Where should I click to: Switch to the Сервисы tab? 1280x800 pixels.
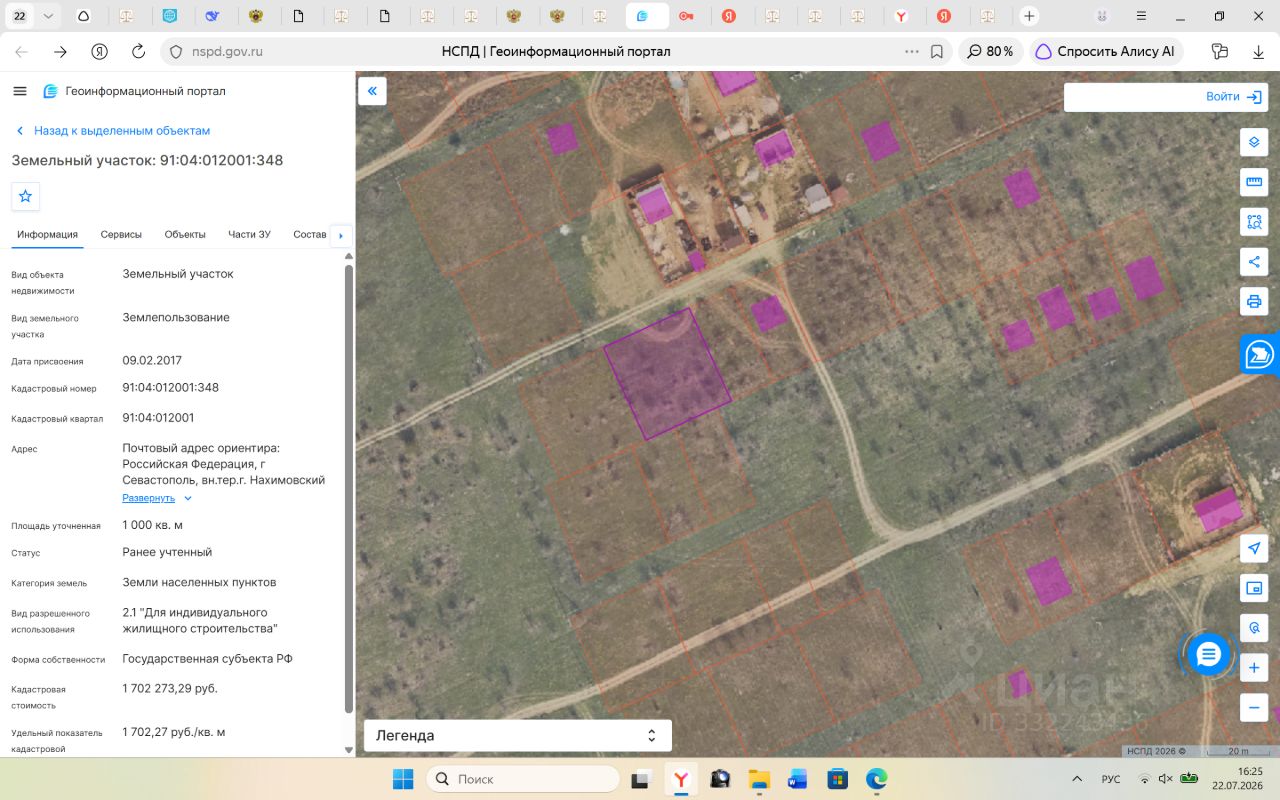tap(121, 234)
